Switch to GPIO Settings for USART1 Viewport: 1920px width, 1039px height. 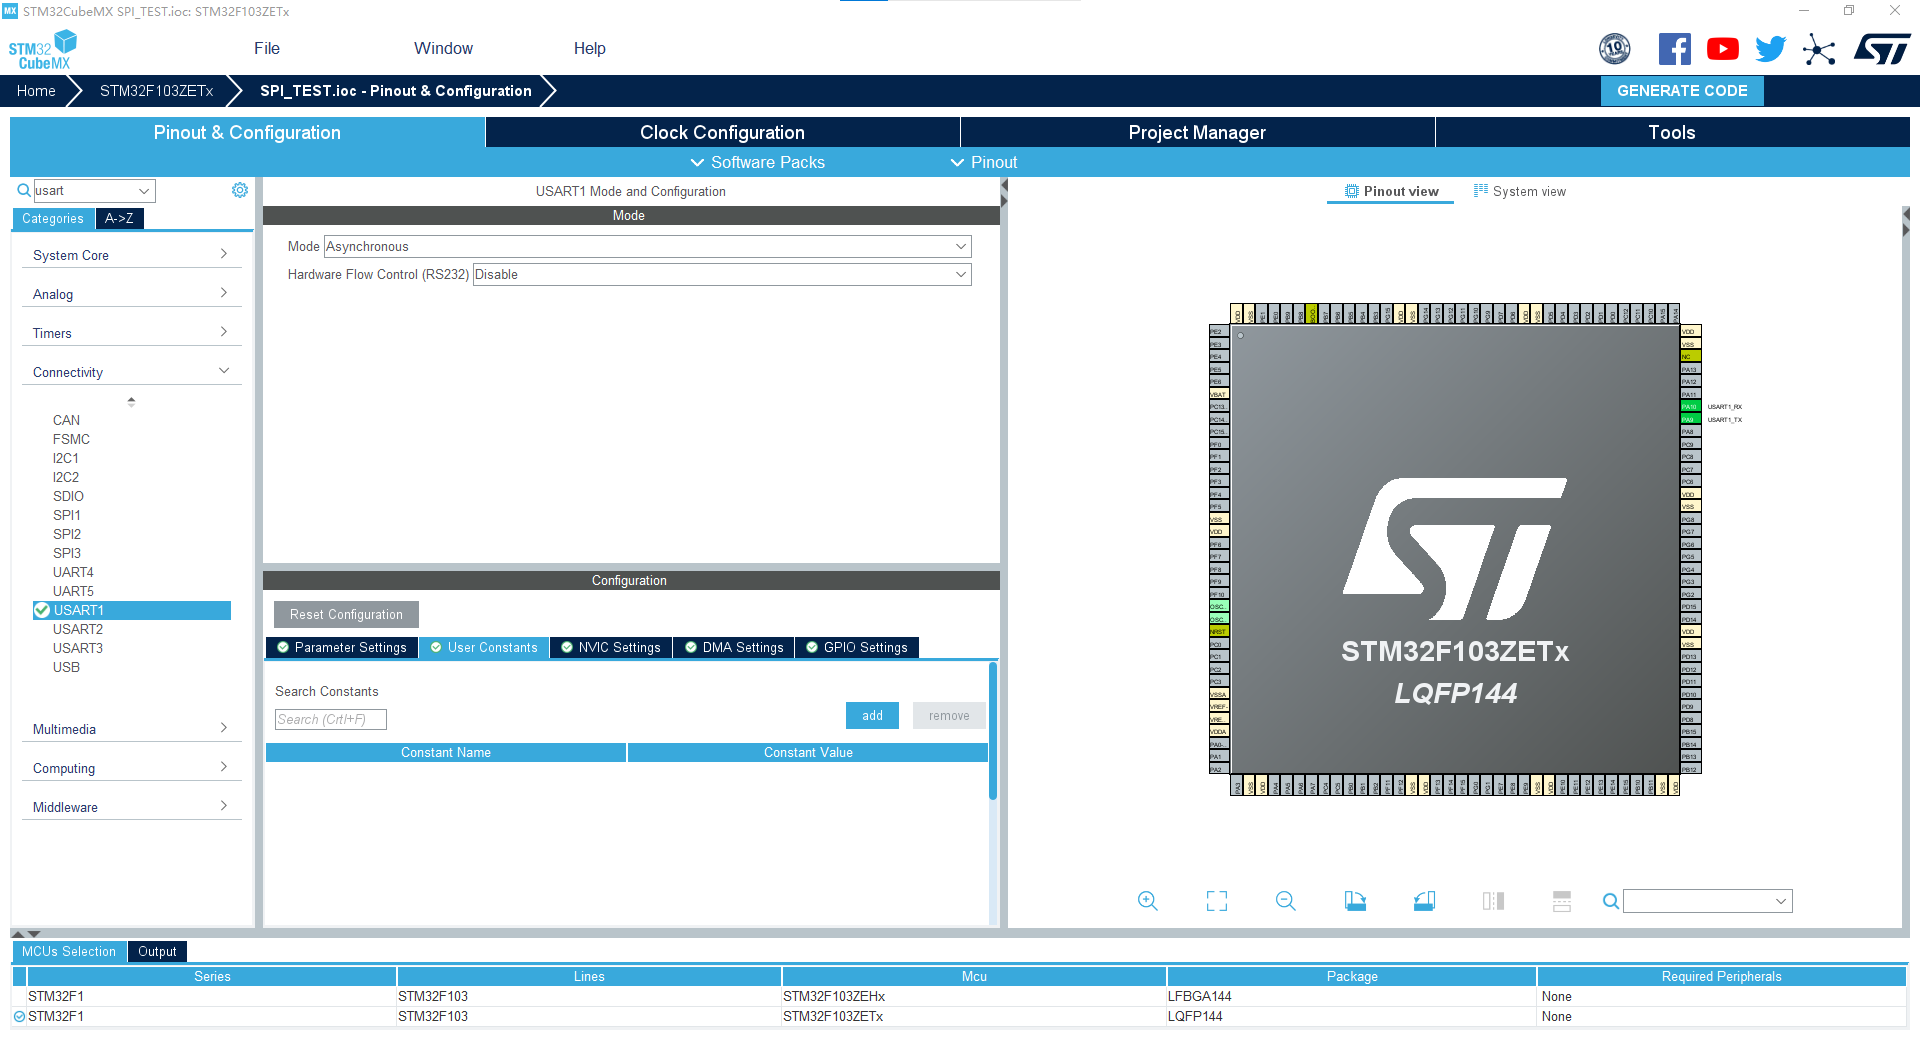[856, 647]
